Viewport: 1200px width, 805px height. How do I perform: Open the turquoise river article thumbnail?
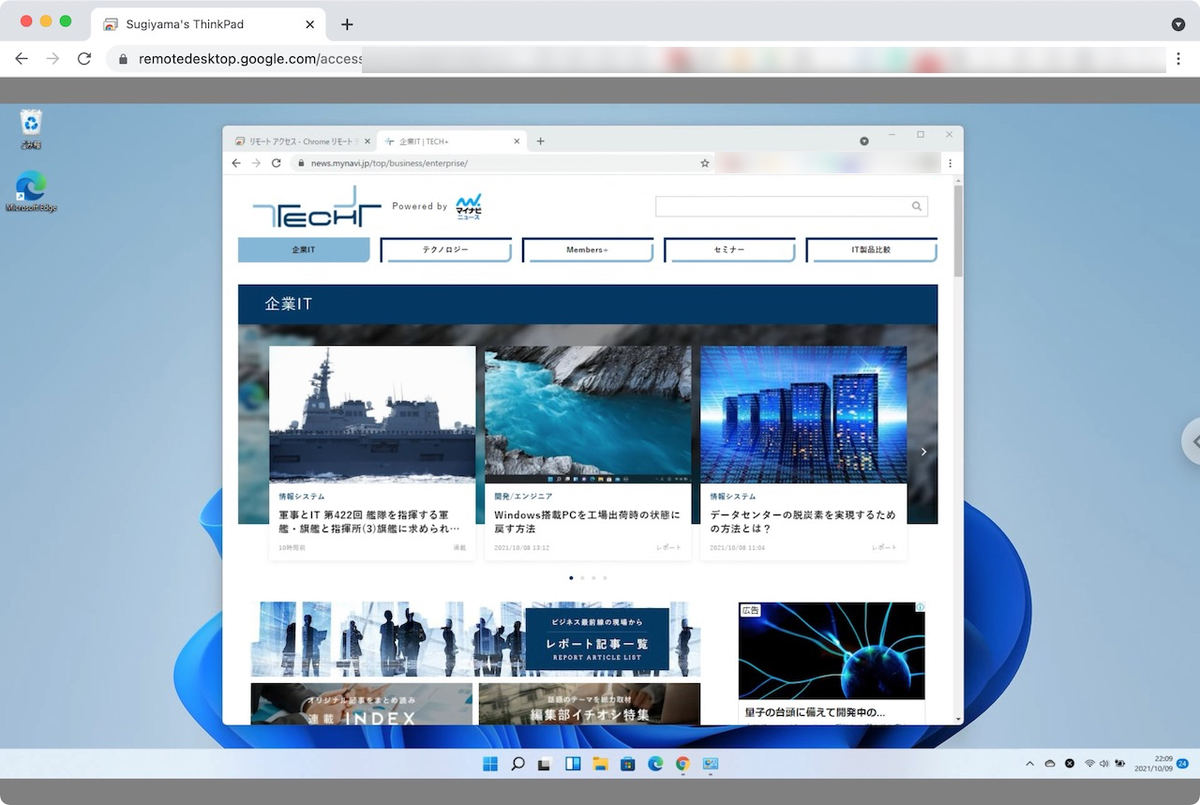pos(588,415)
